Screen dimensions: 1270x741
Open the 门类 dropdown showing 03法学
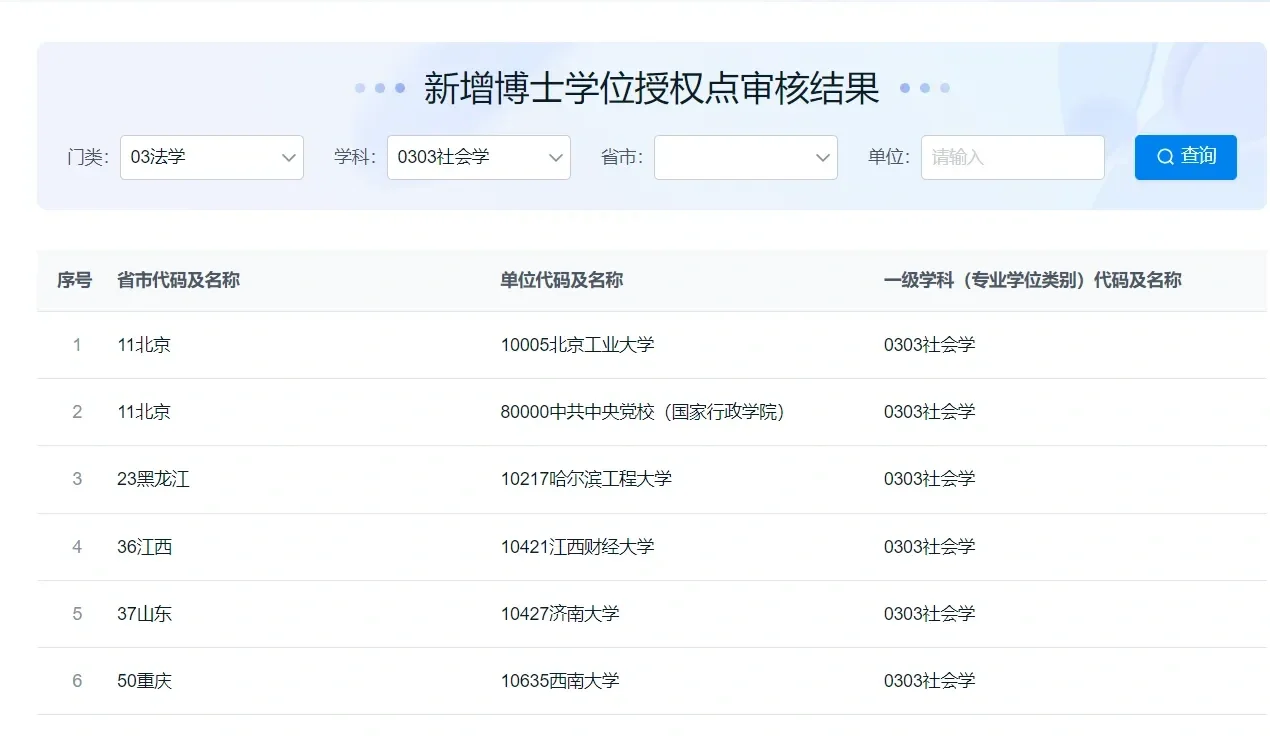[211, 157]
